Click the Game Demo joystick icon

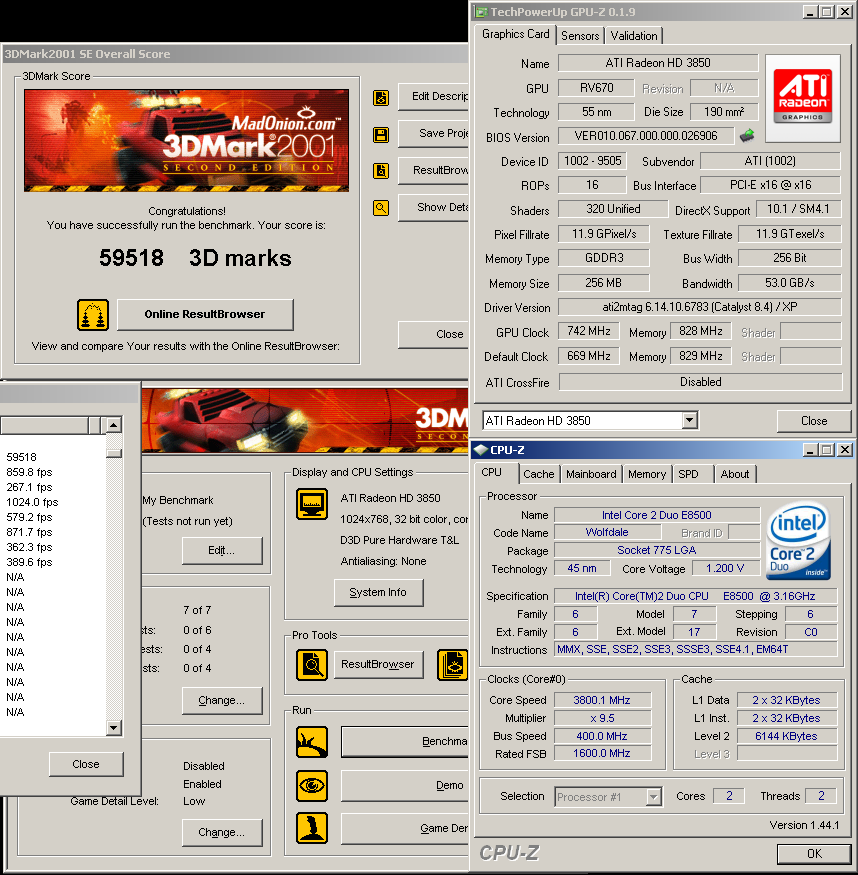tap(312, 828)
